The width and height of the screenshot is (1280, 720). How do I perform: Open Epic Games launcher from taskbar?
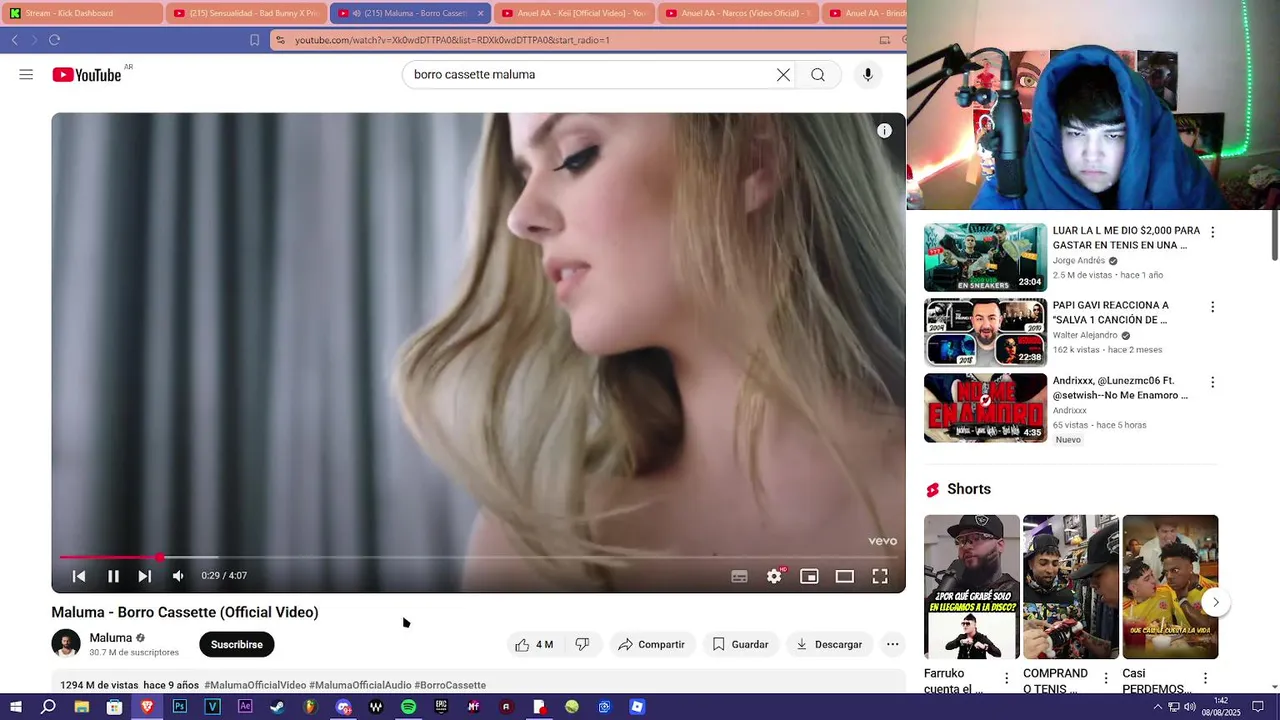(x=441, y=707)
